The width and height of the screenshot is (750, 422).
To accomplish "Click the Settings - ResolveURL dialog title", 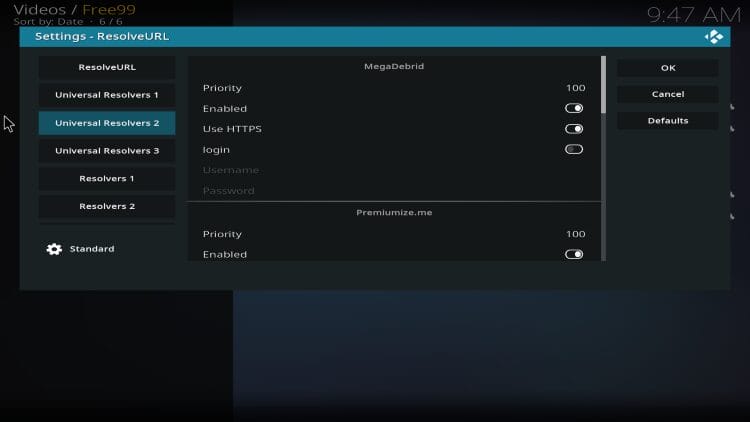I will point(102,36).
